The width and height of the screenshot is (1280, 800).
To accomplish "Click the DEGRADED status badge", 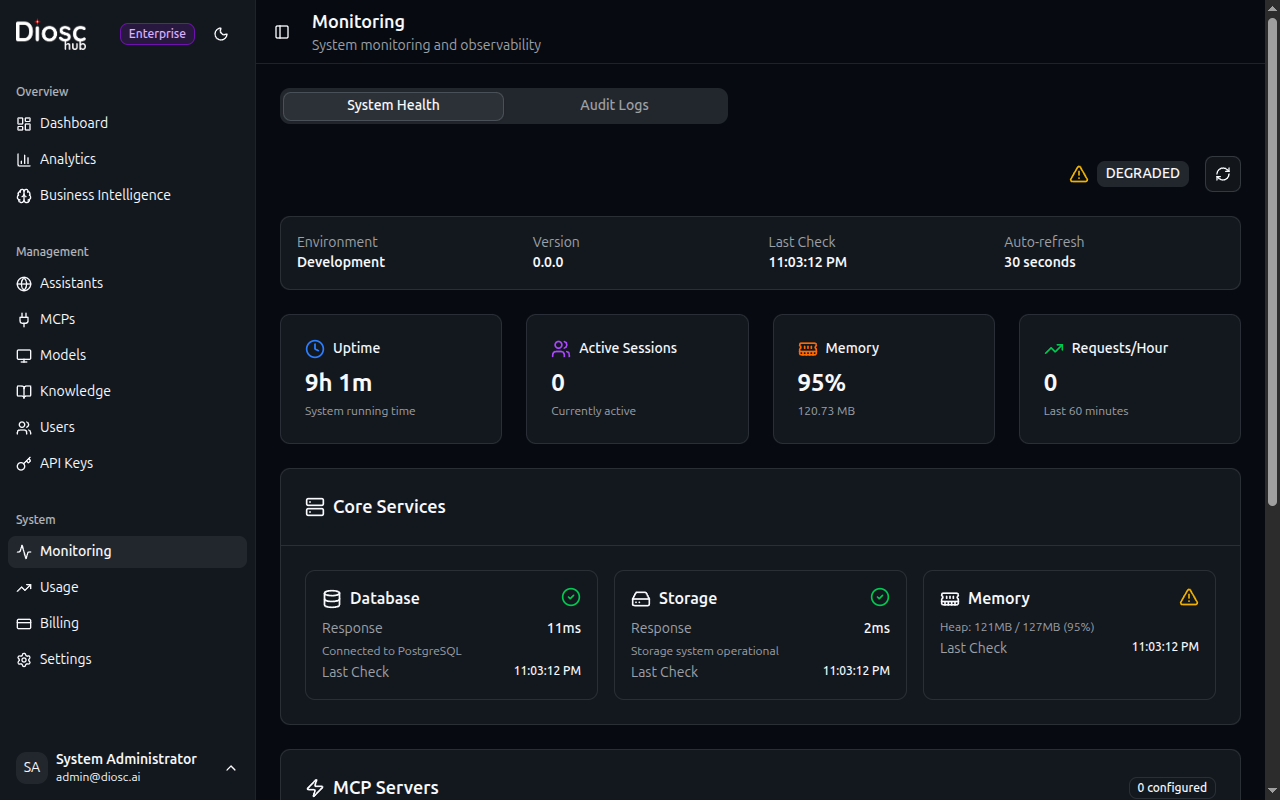I will pyautogui.click(x=1142, y=174).
